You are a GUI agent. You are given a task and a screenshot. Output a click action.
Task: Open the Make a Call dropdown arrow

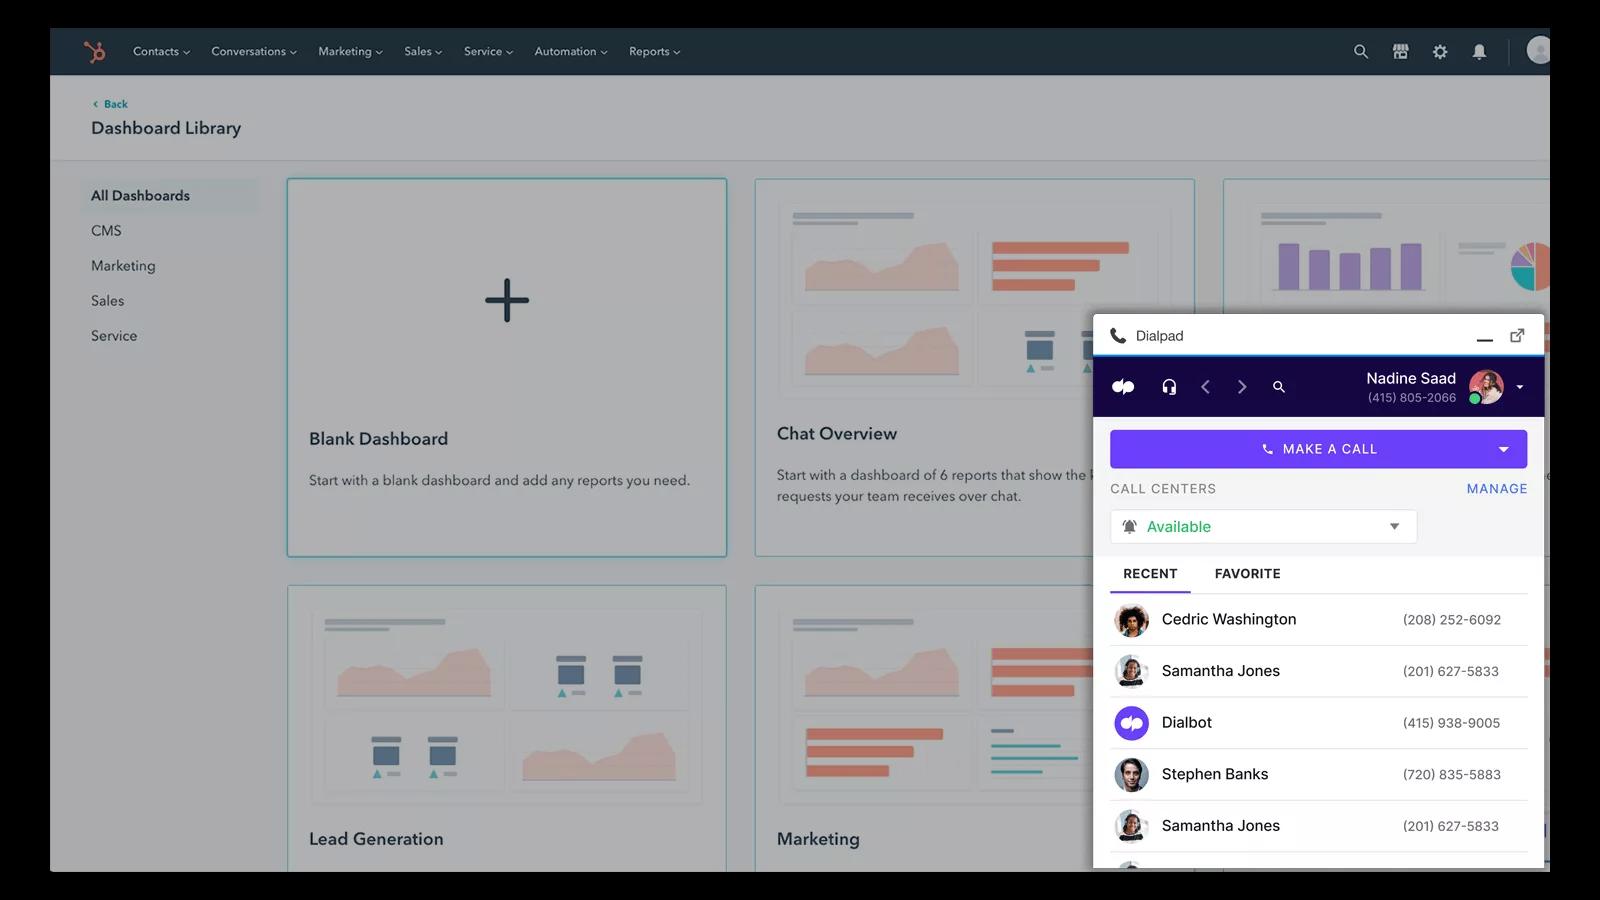click(1503, 449)
